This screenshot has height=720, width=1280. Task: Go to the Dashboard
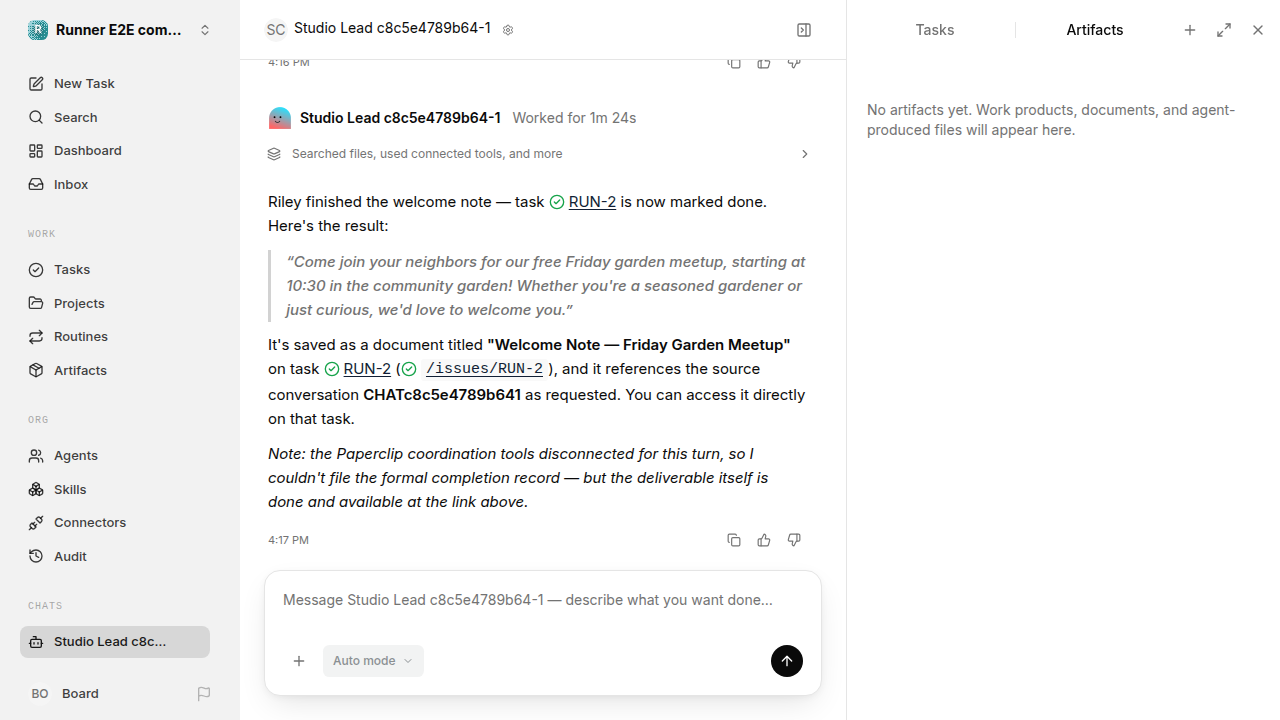click(115, 151)
